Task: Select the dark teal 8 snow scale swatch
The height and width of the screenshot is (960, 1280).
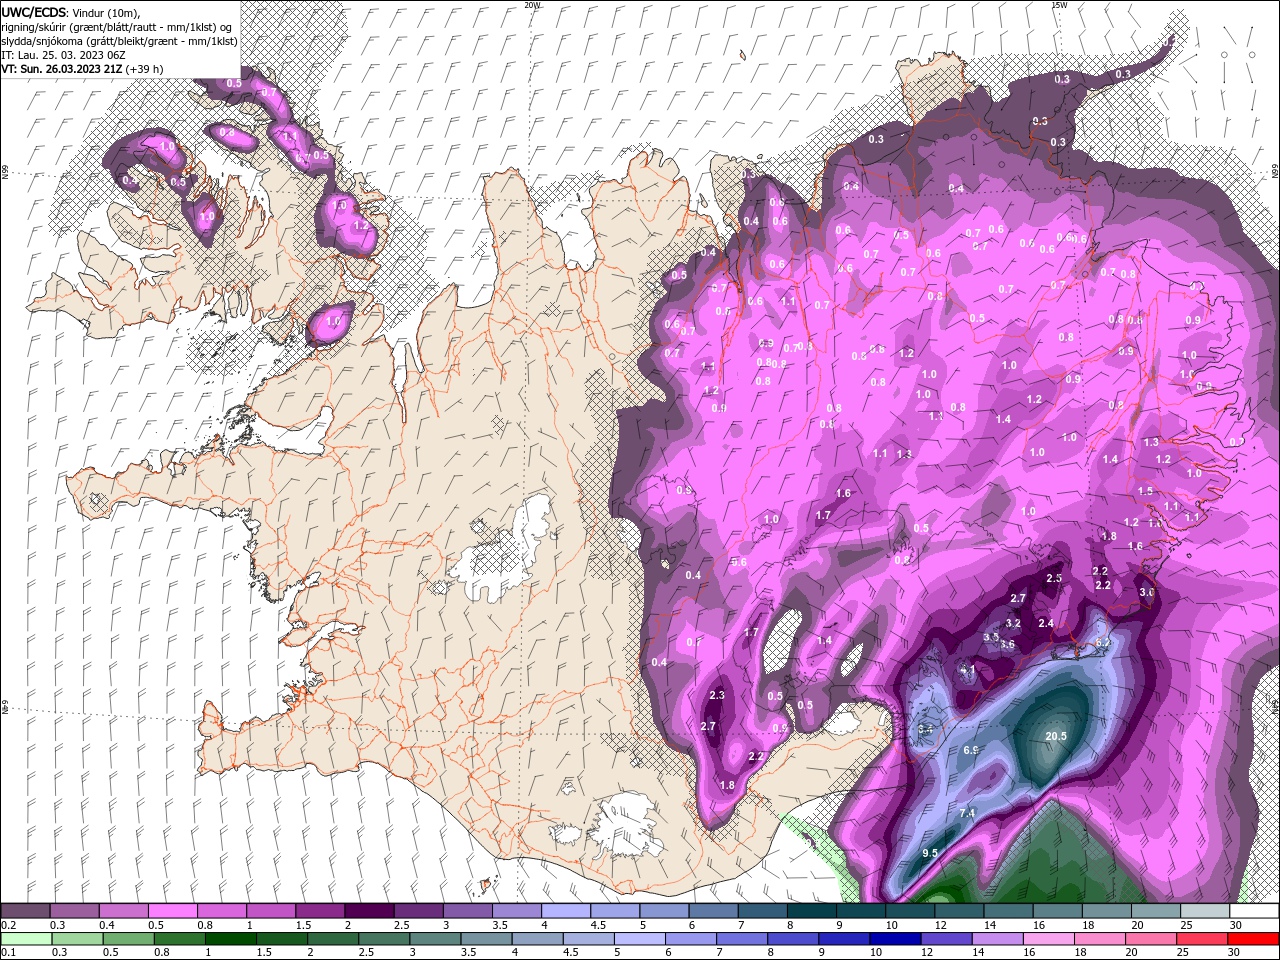Action: point(810,911)
